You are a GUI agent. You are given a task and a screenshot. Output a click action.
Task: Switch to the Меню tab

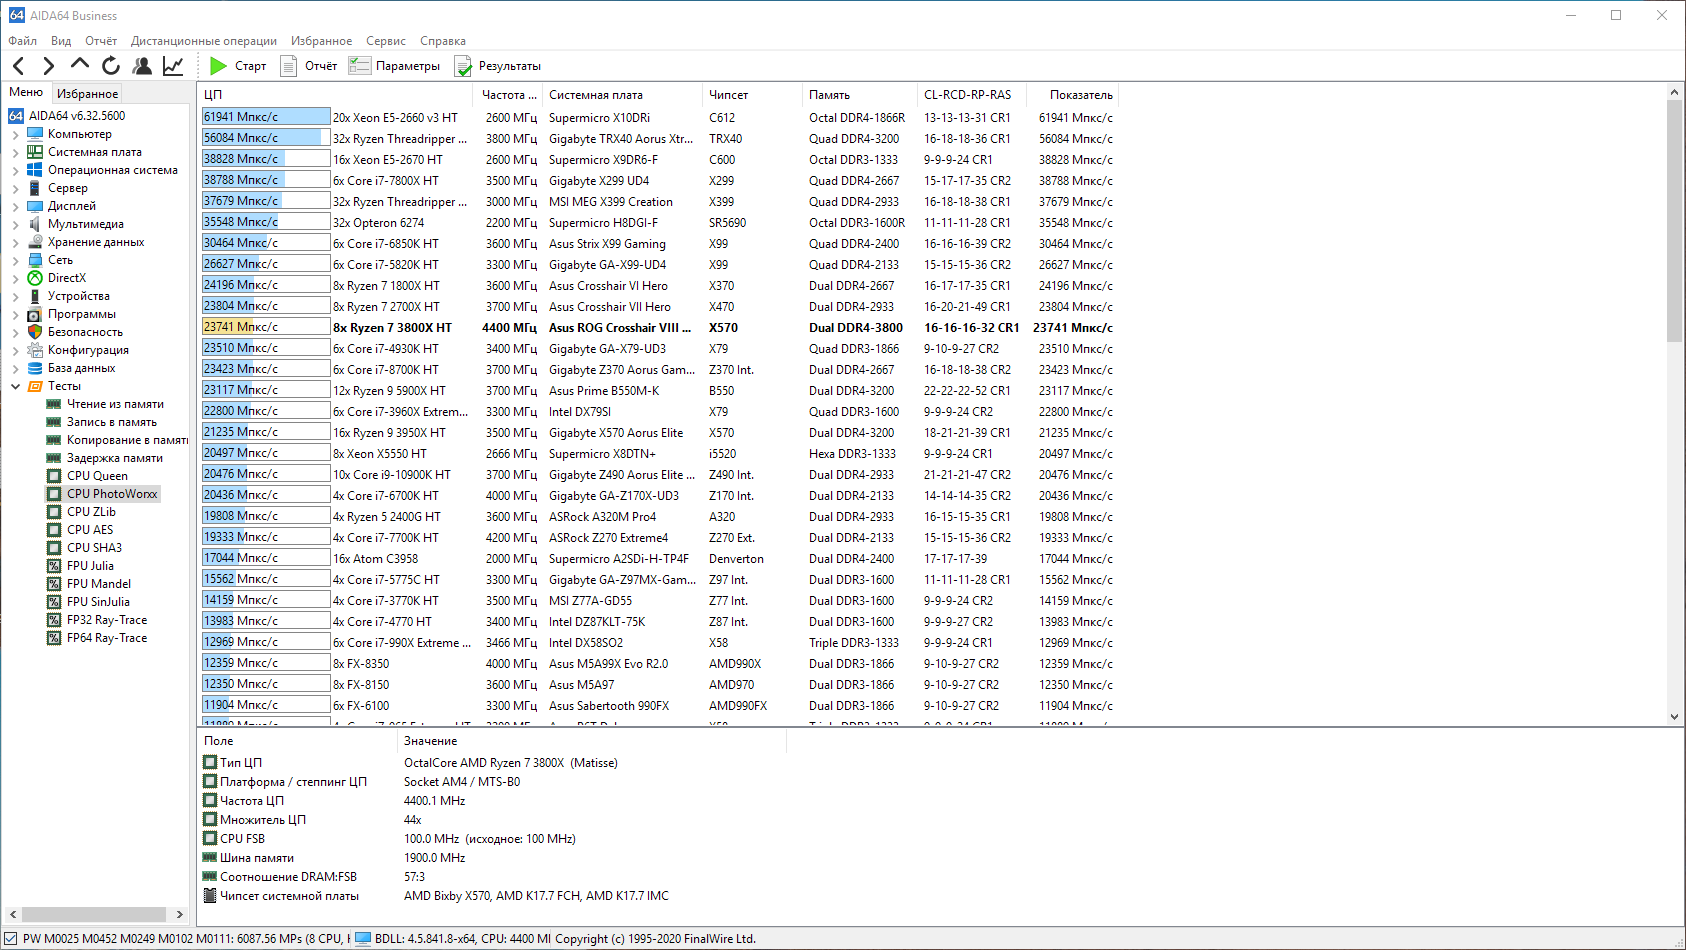(26, 92)
